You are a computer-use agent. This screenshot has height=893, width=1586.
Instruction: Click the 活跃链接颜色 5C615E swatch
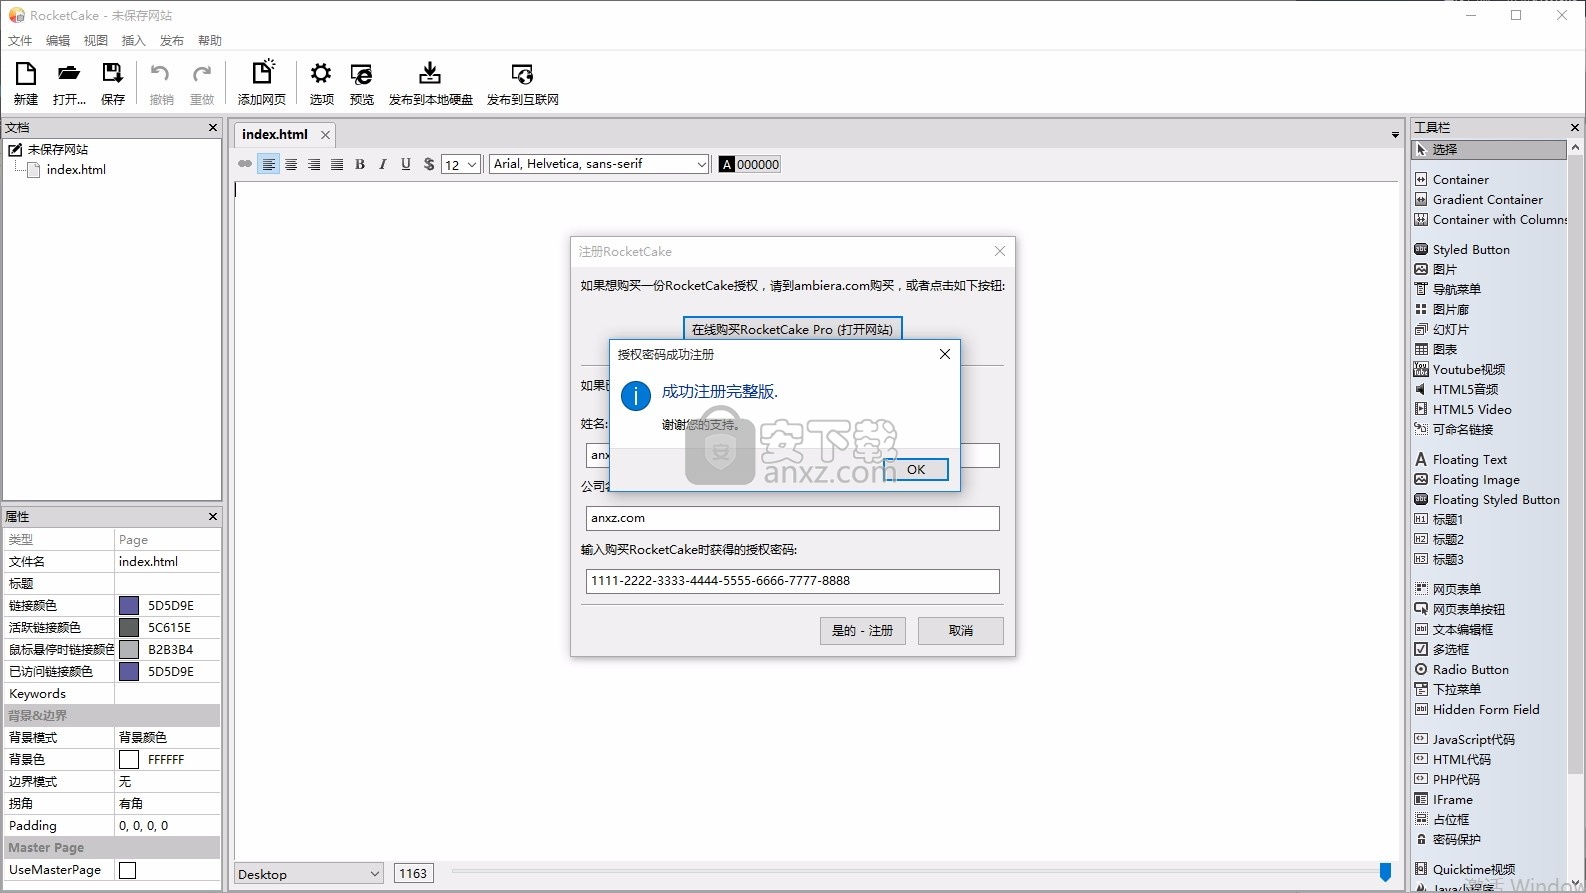[129, 627]
